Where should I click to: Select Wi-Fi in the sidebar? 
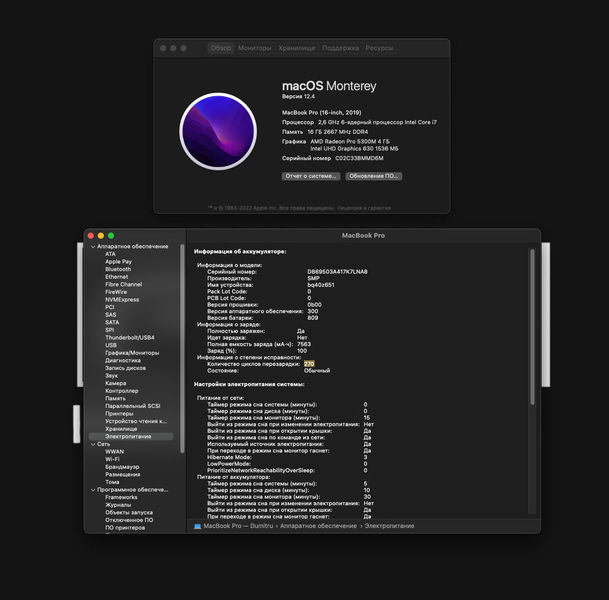(112, 459)
